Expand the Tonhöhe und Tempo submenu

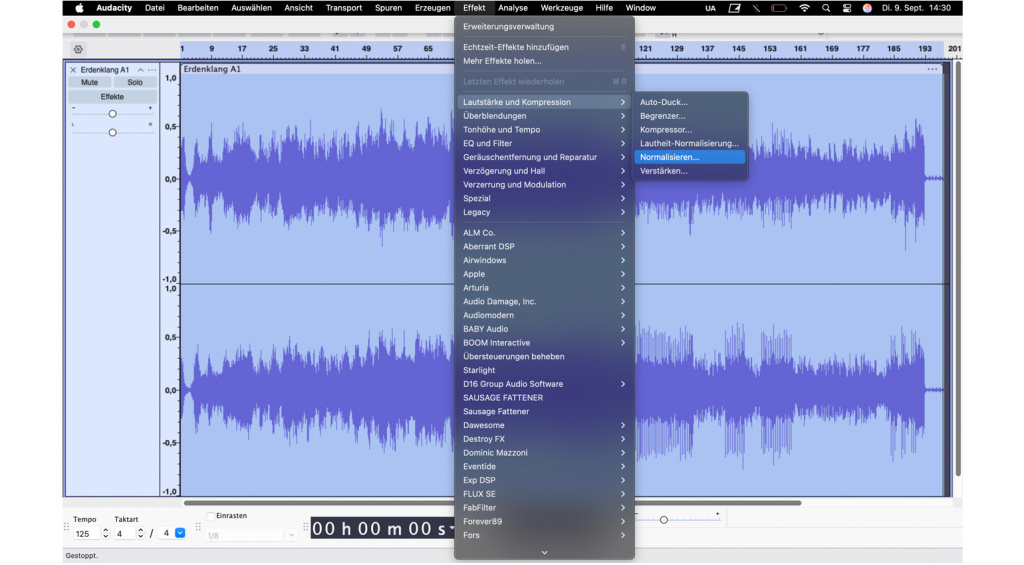point(543,129)
